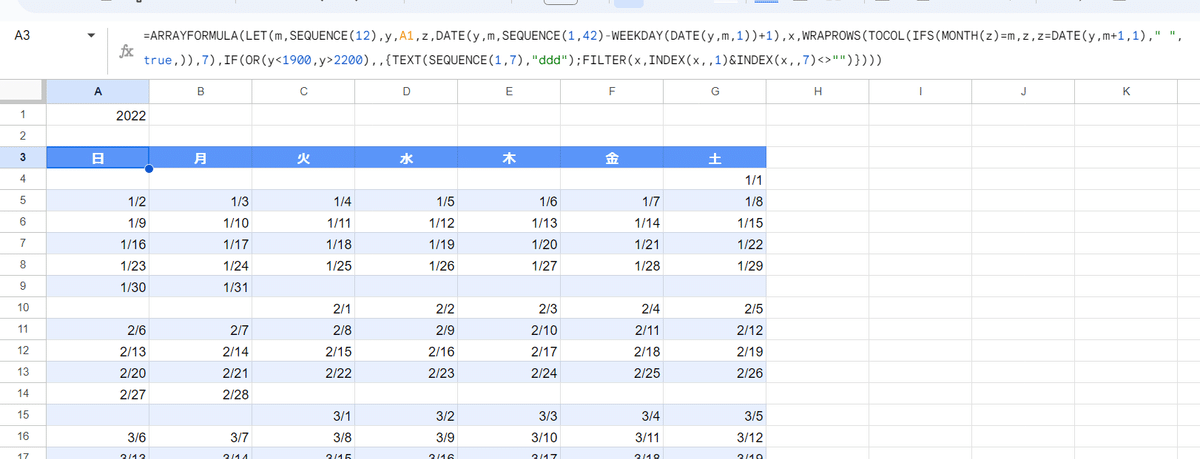Click the 水 header cell
Screen dimensions: 1200x459
point(406,158)
